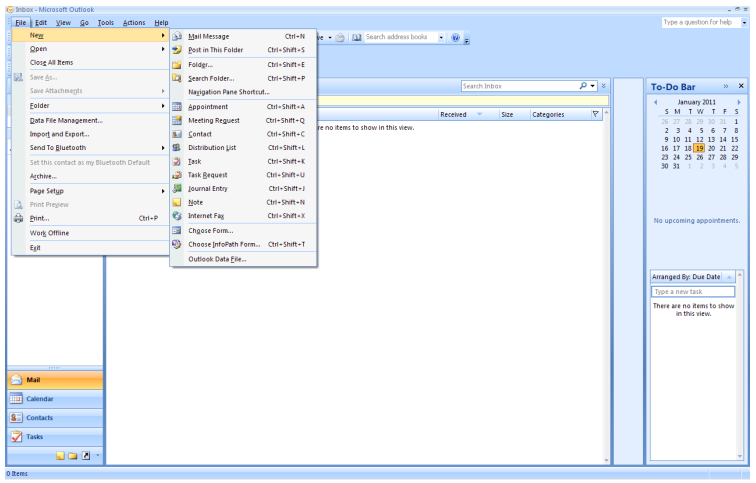Open the Actions menu
This screenshot has width=756, height=483.
point(134,23)
